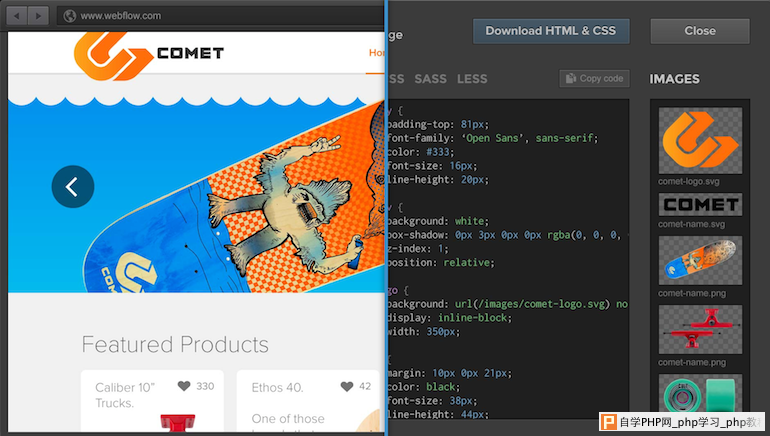Click the globe icon in address bar
Image resolution: width=770 pixels, height=436 pixels.
[x=70, y=16]
